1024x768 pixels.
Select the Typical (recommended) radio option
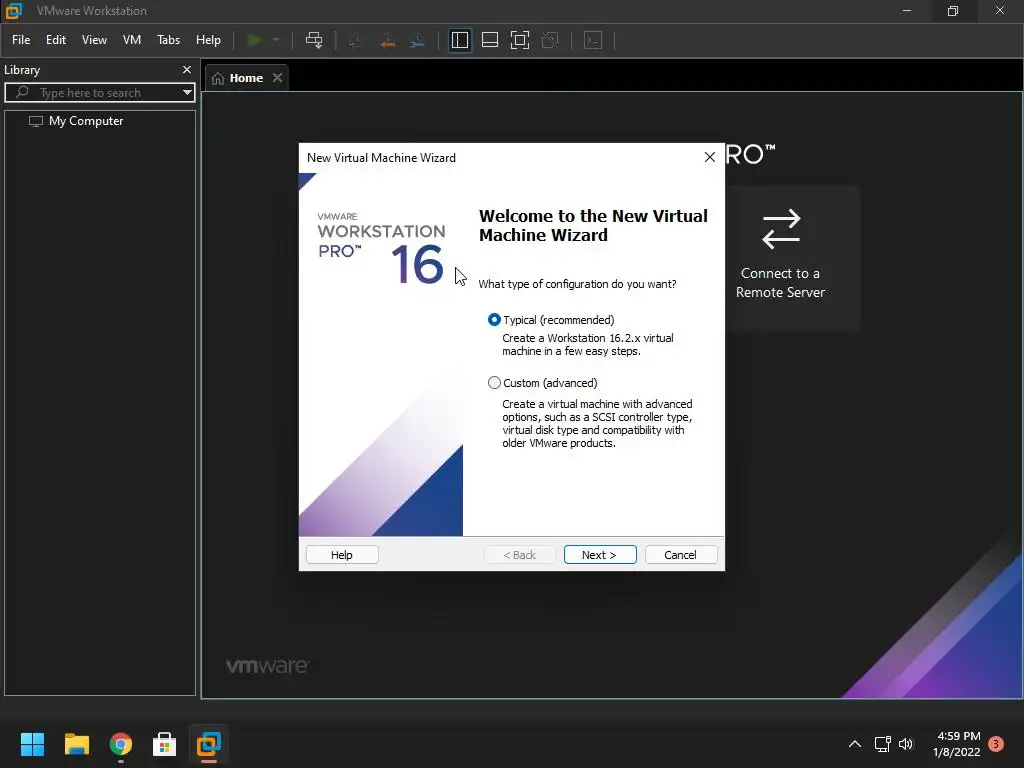[x=494, y=319]
